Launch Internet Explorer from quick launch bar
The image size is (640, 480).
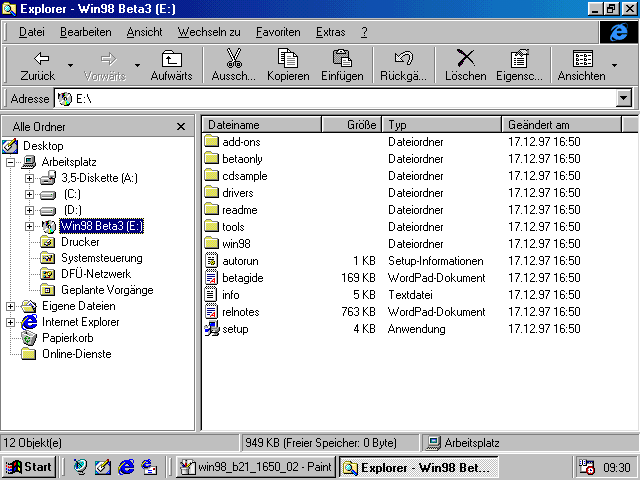click(126, 467)
